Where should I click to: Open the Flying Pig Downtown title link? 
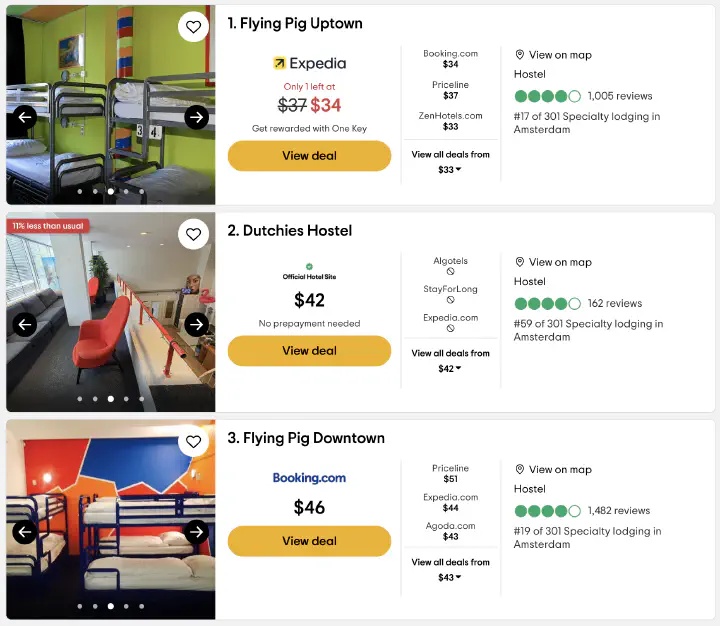point(306,438)
